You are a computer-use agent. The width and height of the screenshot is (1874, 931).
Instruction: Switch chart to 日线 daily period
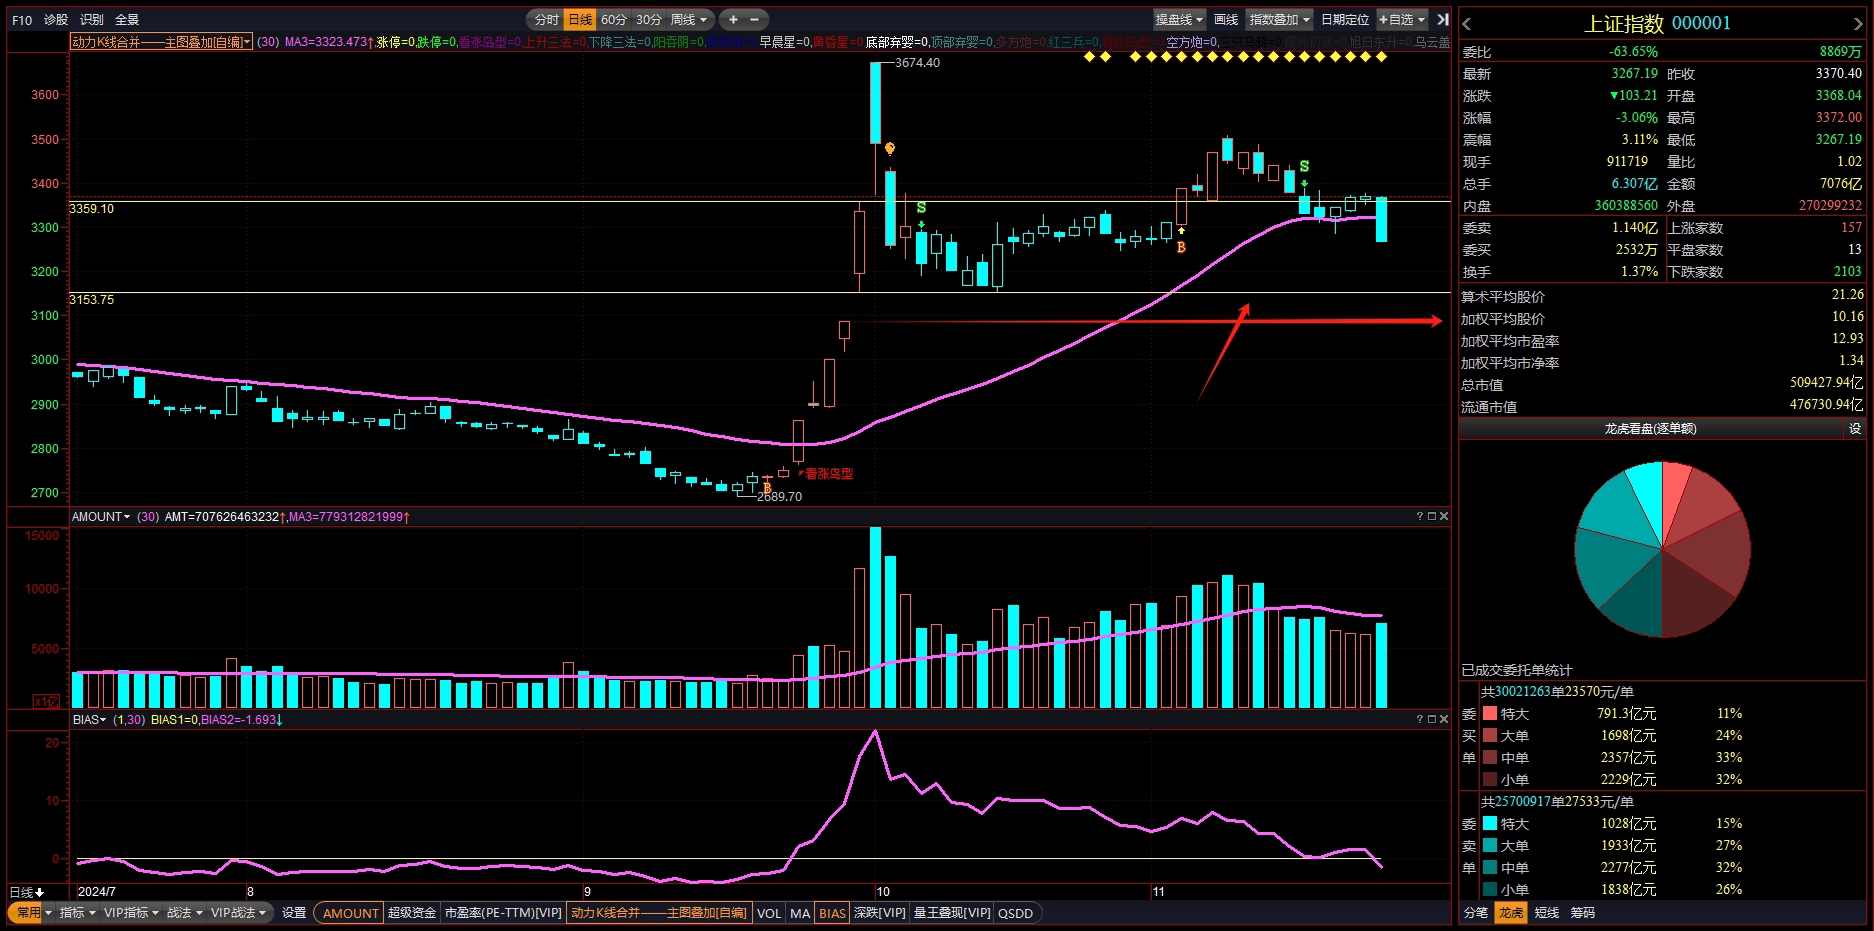point(580,19)
